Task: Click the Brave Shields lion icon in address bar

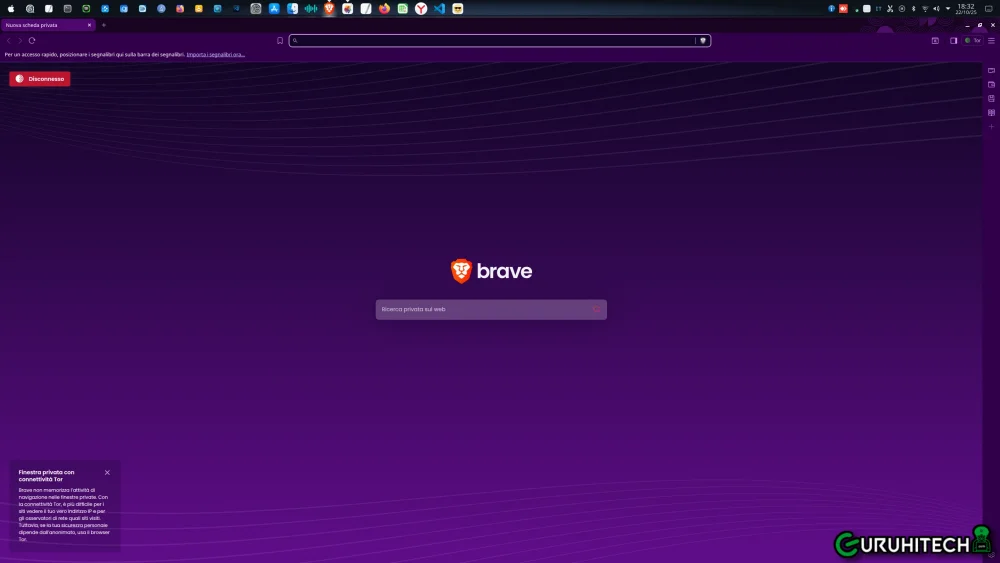Action: [x=703, y=41]
